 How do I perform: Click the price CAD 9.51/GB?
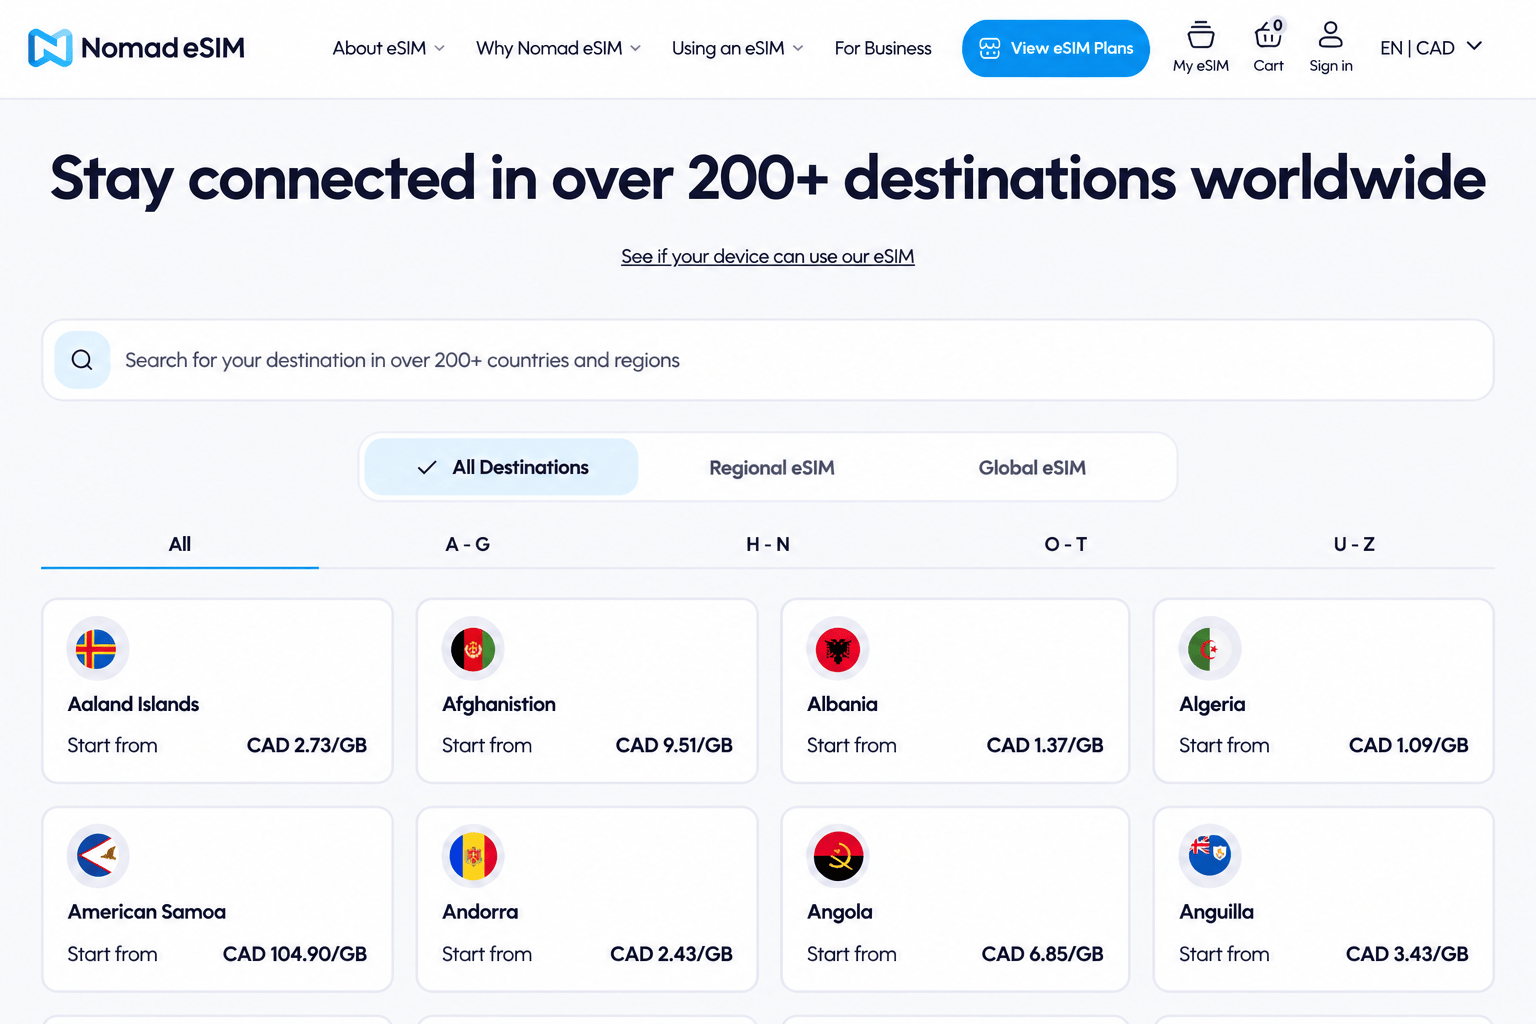pos(674,745)
